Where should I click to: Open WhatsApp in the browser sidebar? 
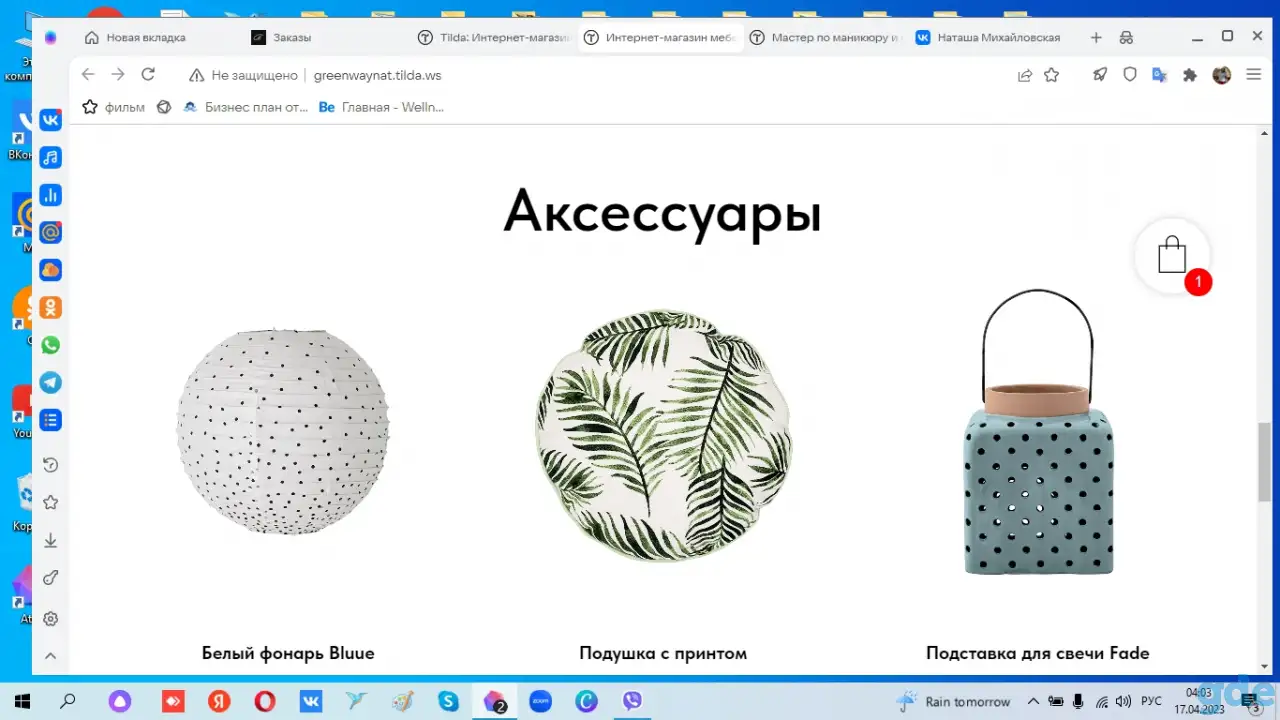[51, 345]
